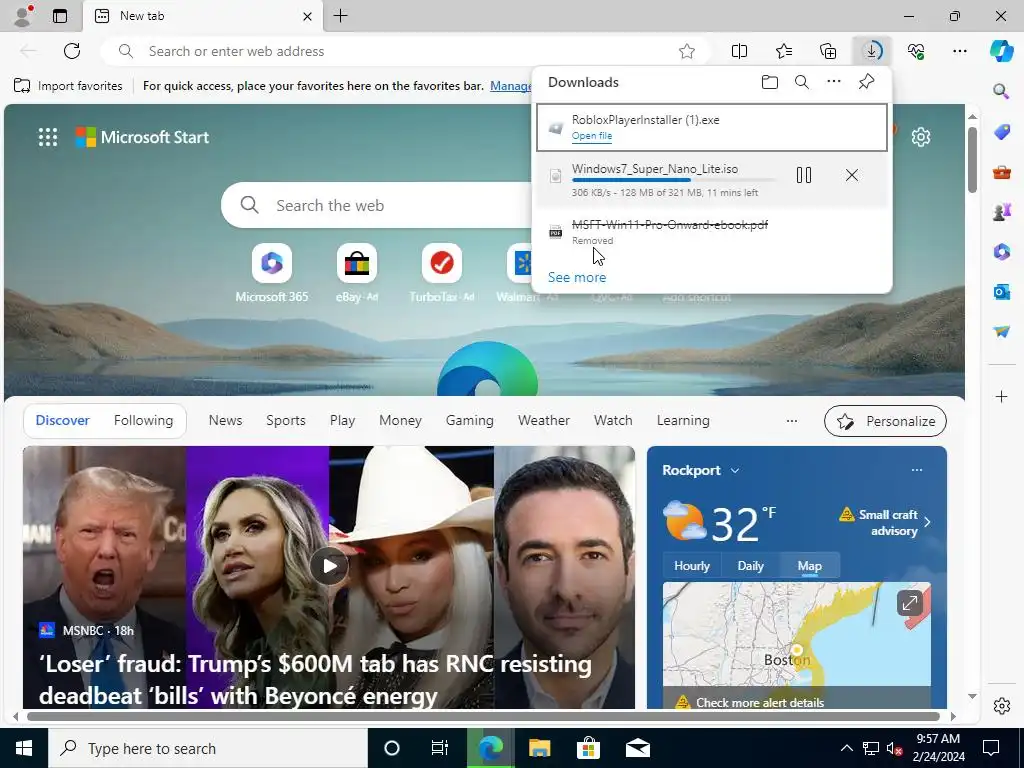
Task: Open downloads folder icon in panel
Action: (770, 82)
